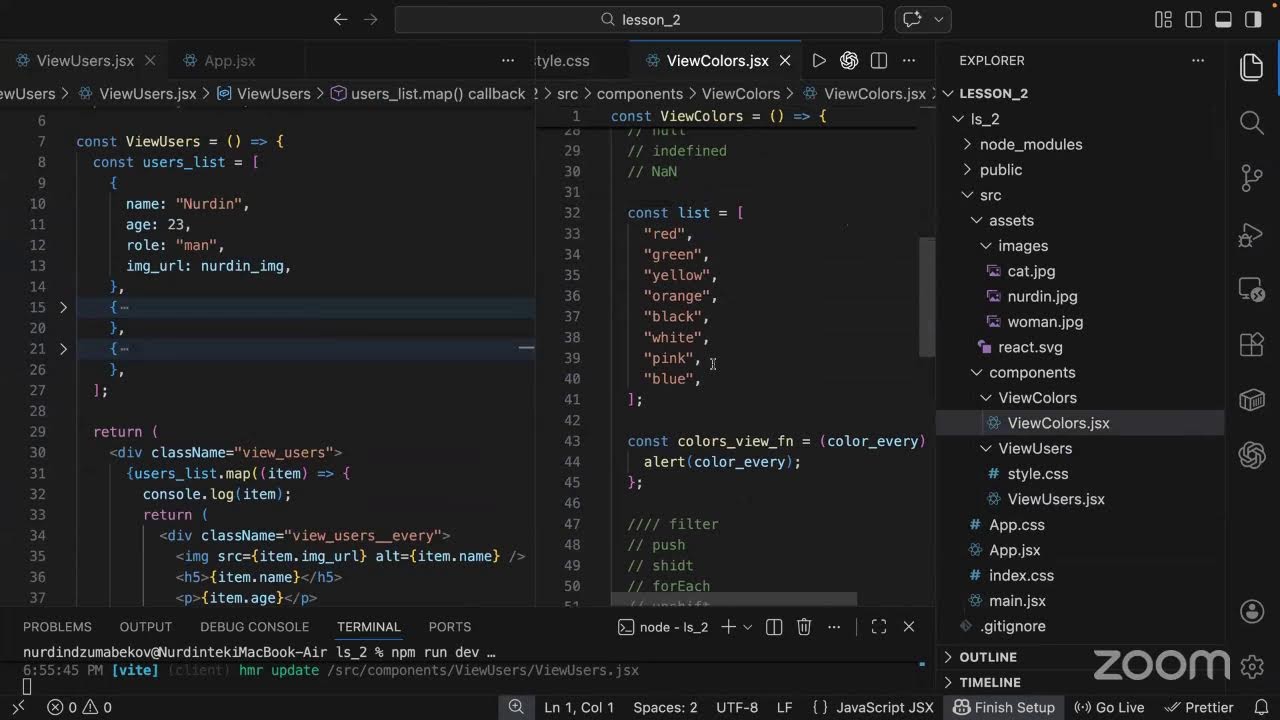This screenshot has height=720, width=1280.
Task: Expand the TIMELINE section
Action: click(x=990, y=682)
